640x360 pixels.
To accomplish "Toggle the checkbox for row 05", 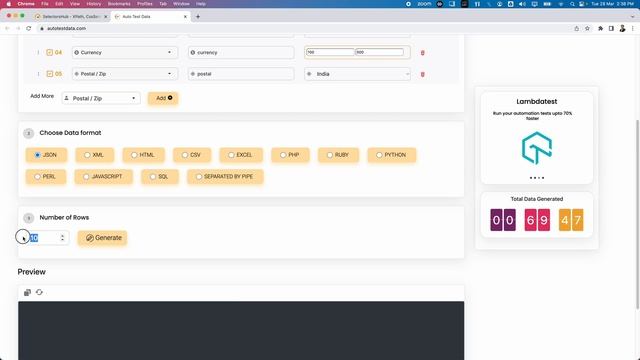I will (50, 74).
